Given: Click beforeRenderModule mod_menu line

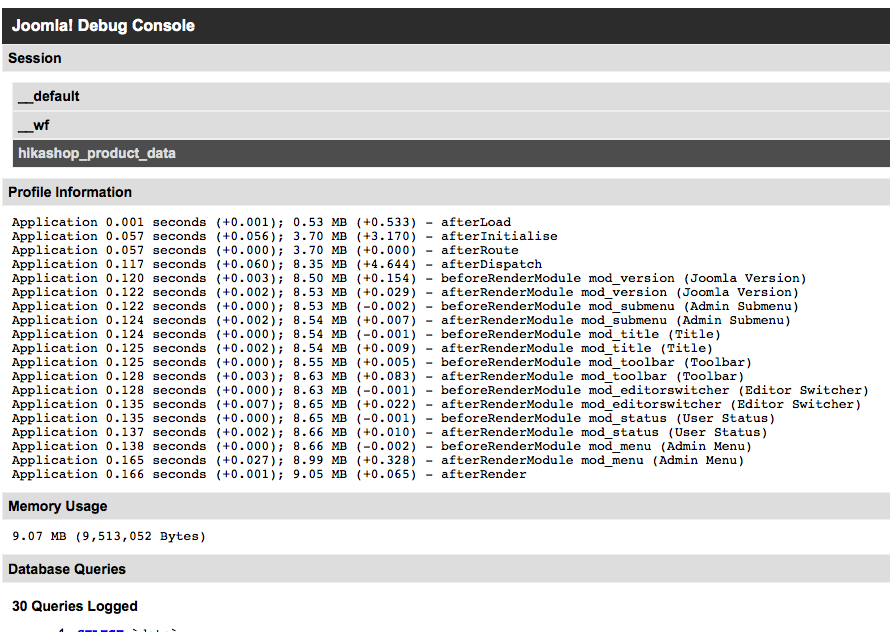Looking at the screenshot, I should (382, 446).
